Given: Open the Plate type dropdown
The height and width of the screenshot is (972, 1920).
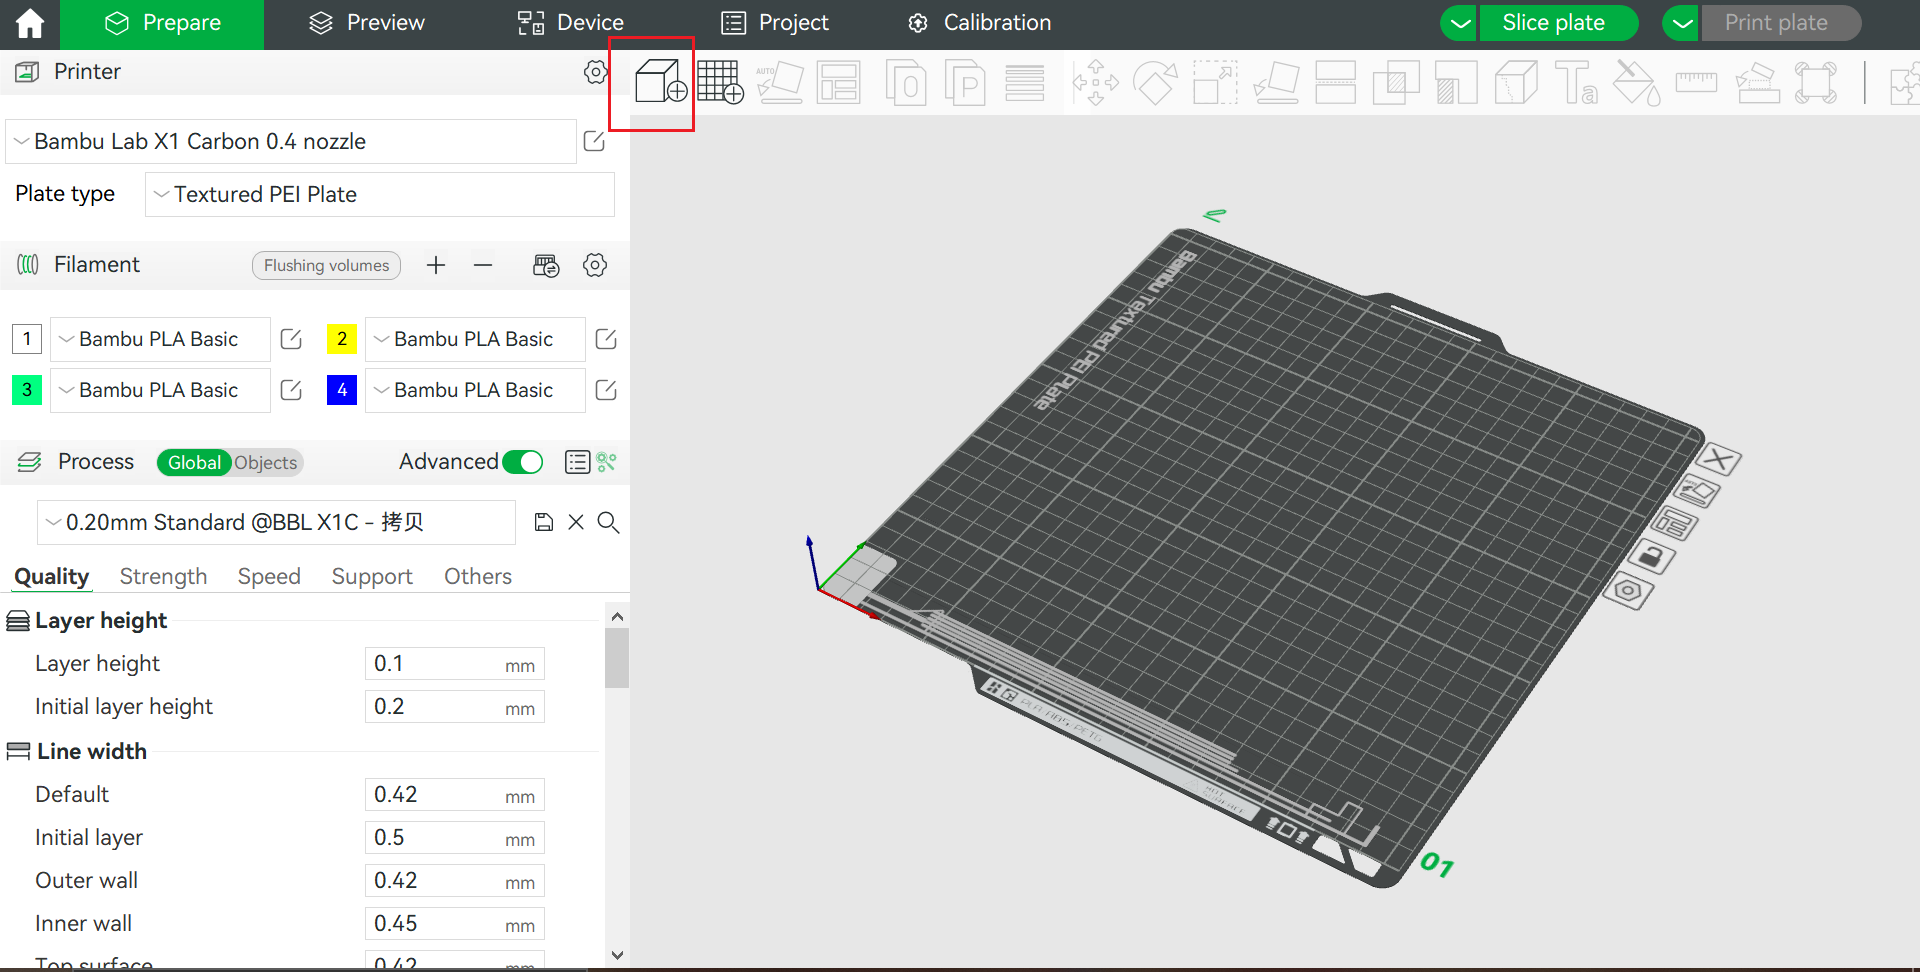Looking at the screenshot, I should pos(380,194).
